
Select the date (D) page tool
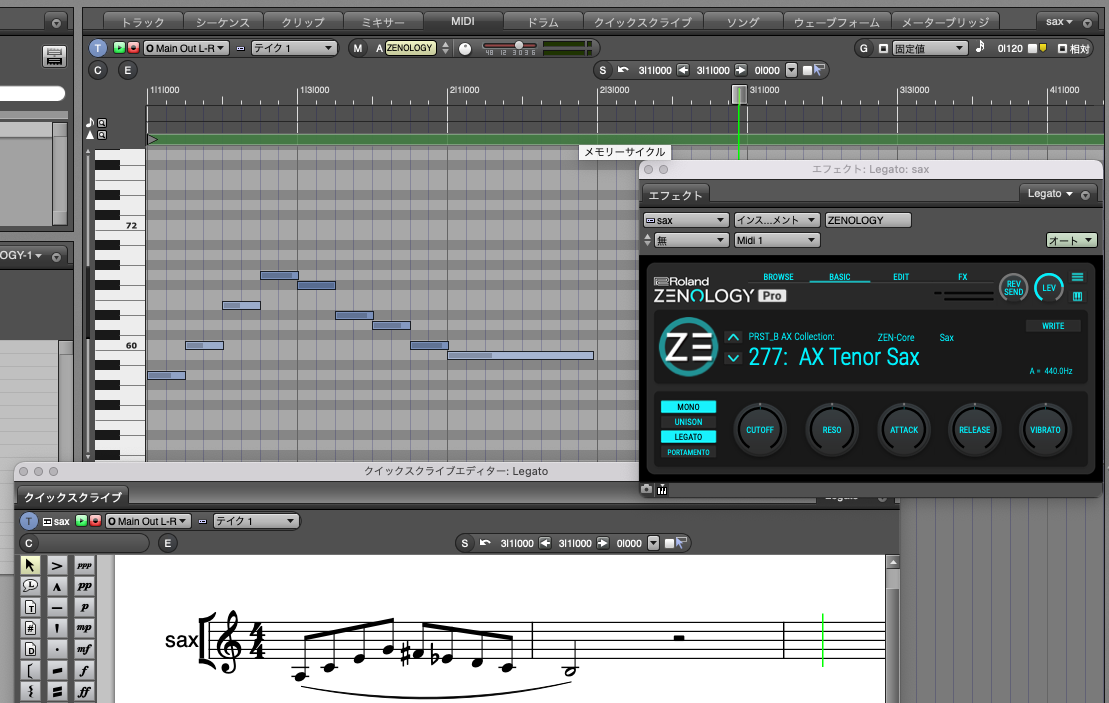click(30, 649)
